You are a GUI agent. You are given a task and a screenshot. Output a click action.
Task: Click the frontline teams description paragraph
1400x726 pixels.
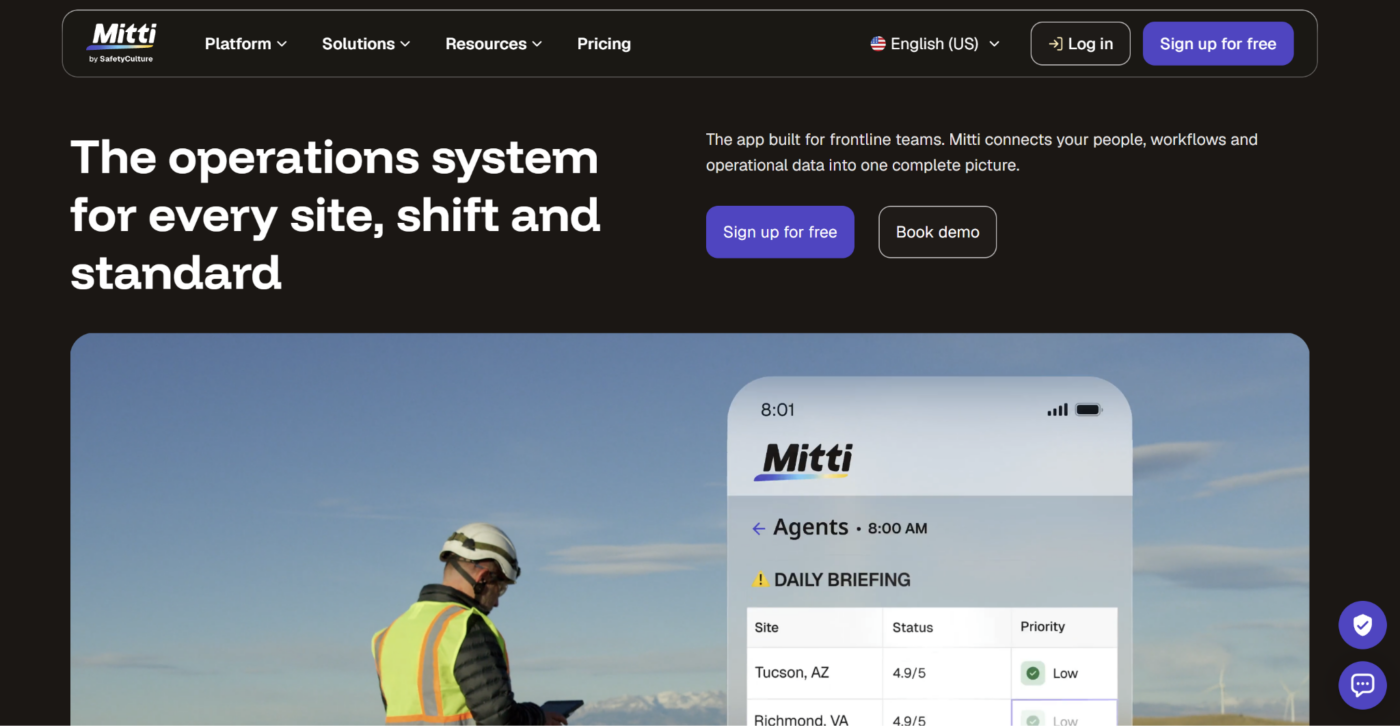[x=982, y=152]
